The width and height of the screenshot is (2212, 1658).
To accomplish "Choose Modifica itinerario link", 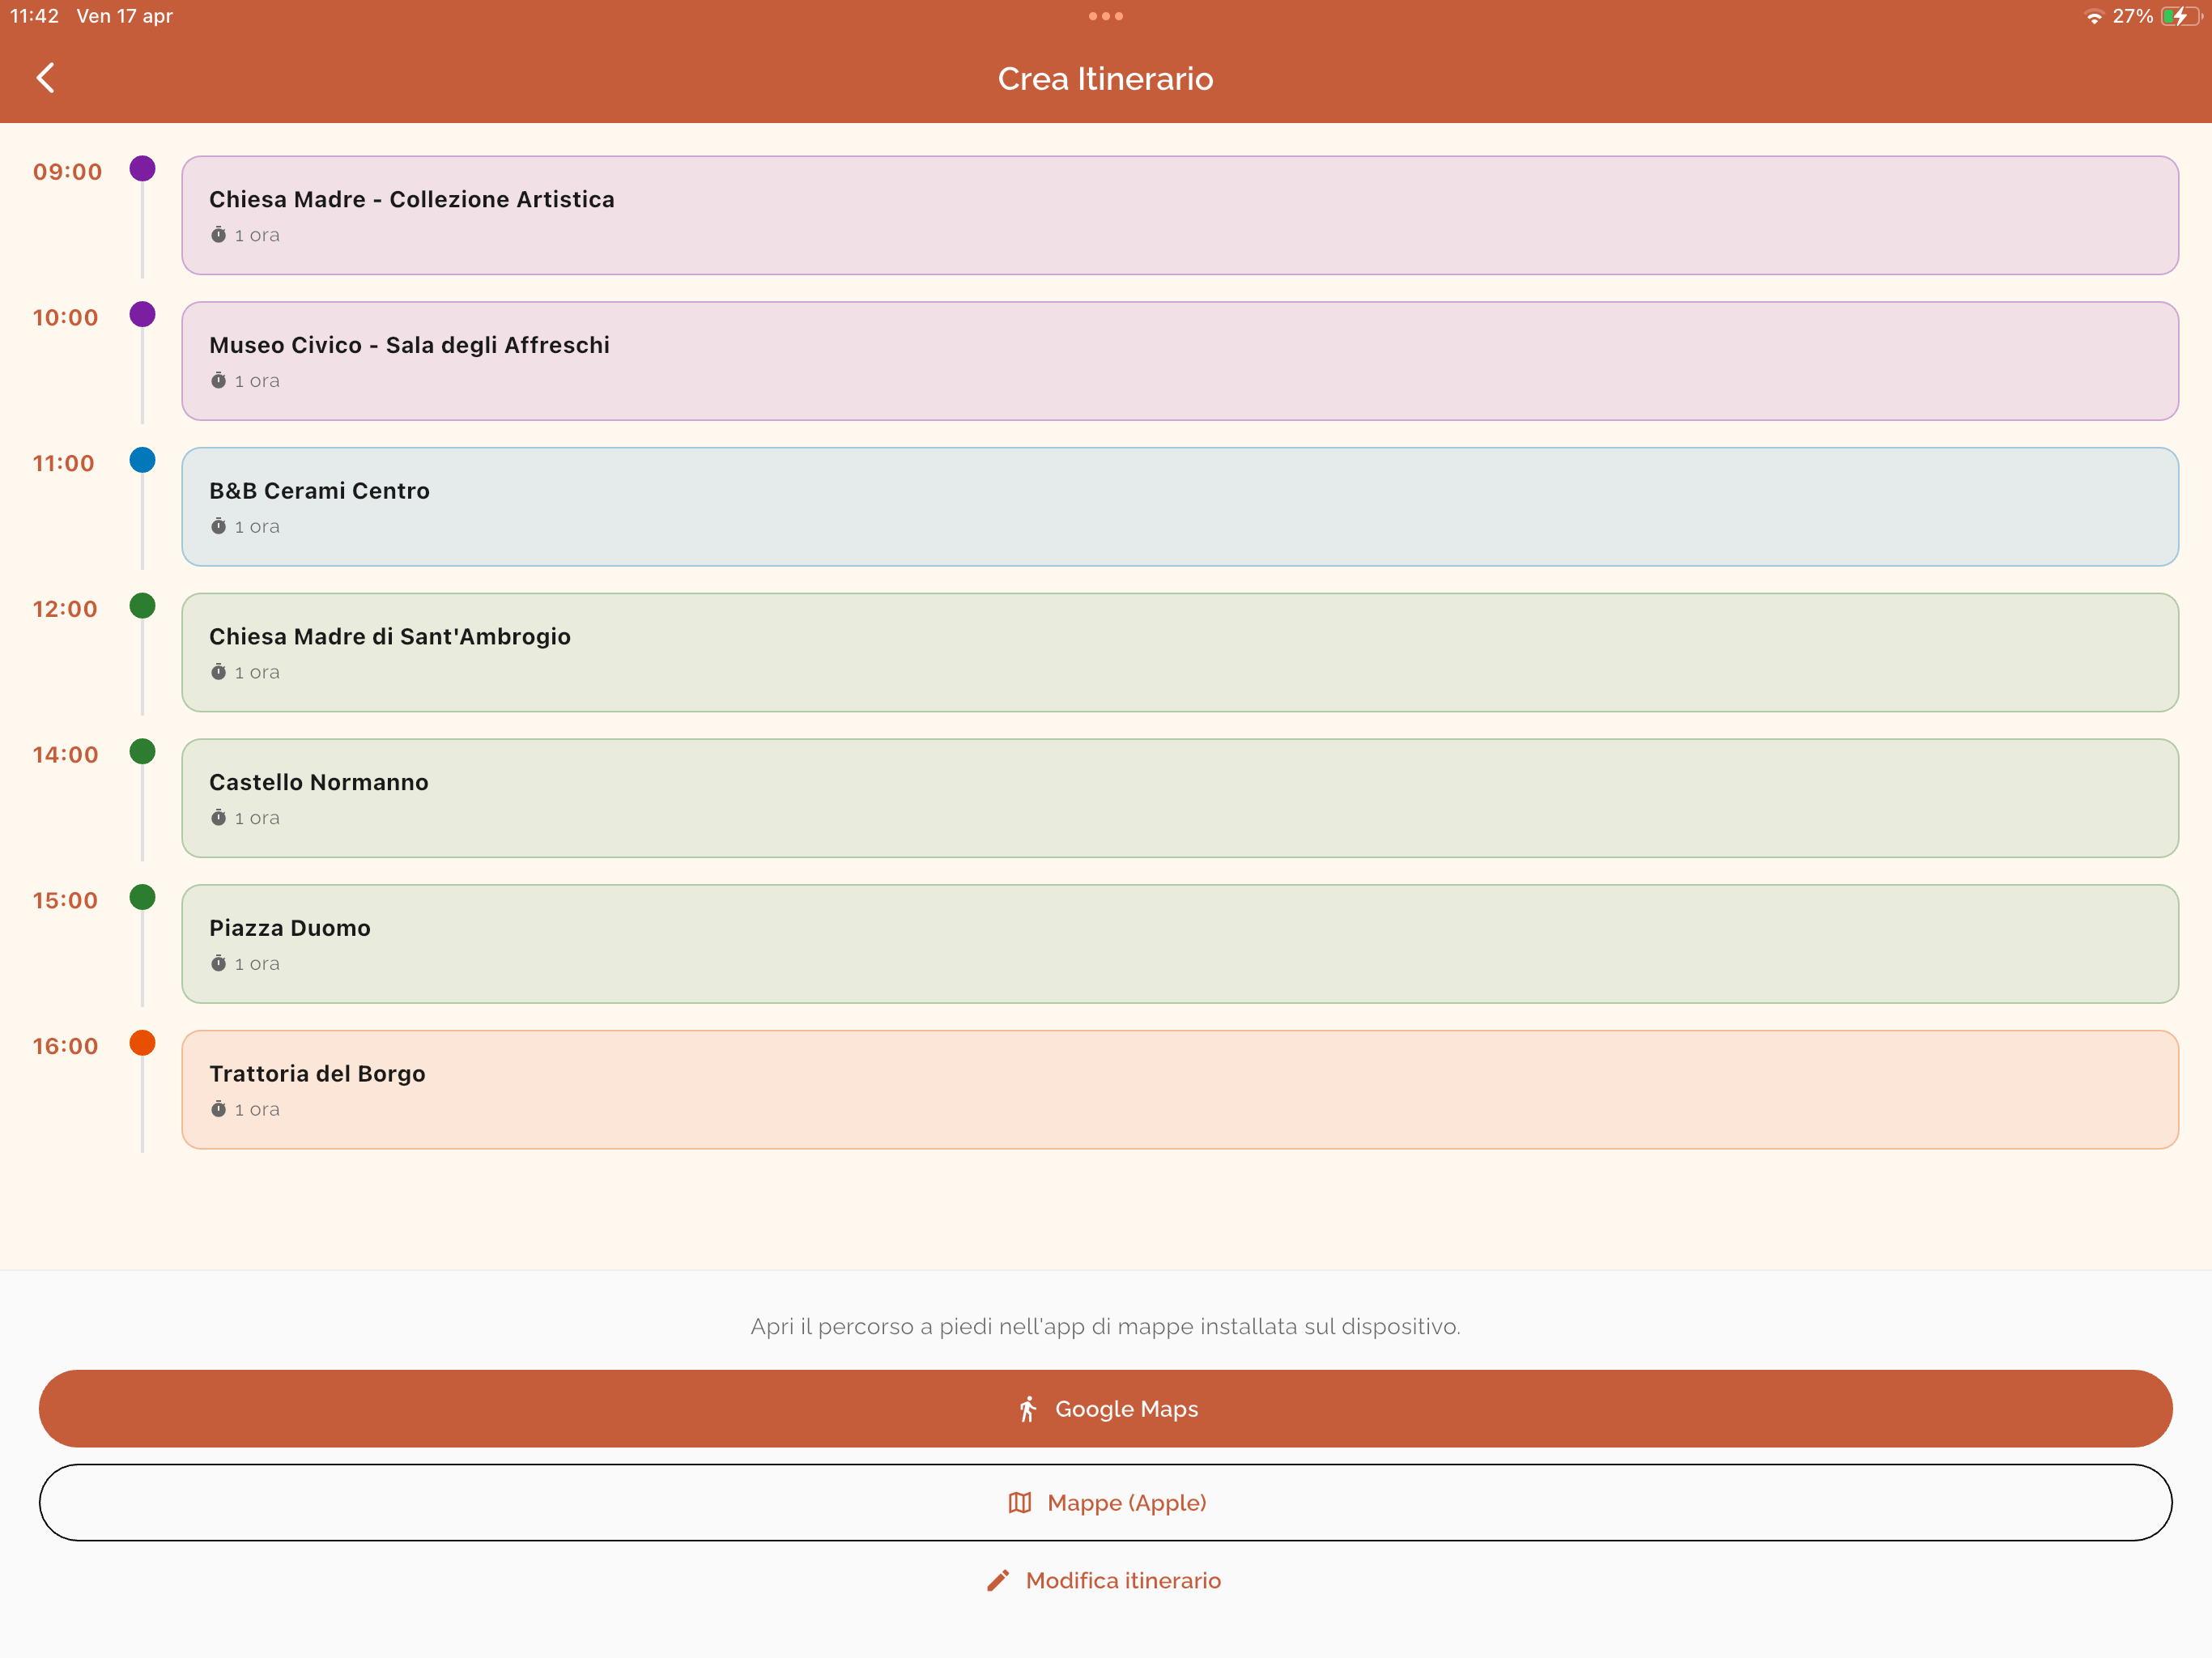I will pyautogui.click(x=1104, y=1580).
